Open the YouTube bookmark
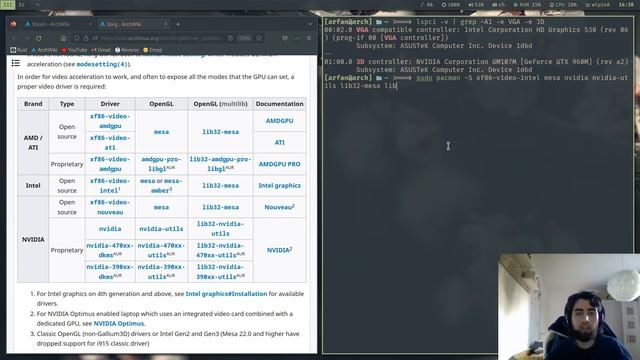The height and width of the screenshot is (360, 640). (x=74, y=50)
